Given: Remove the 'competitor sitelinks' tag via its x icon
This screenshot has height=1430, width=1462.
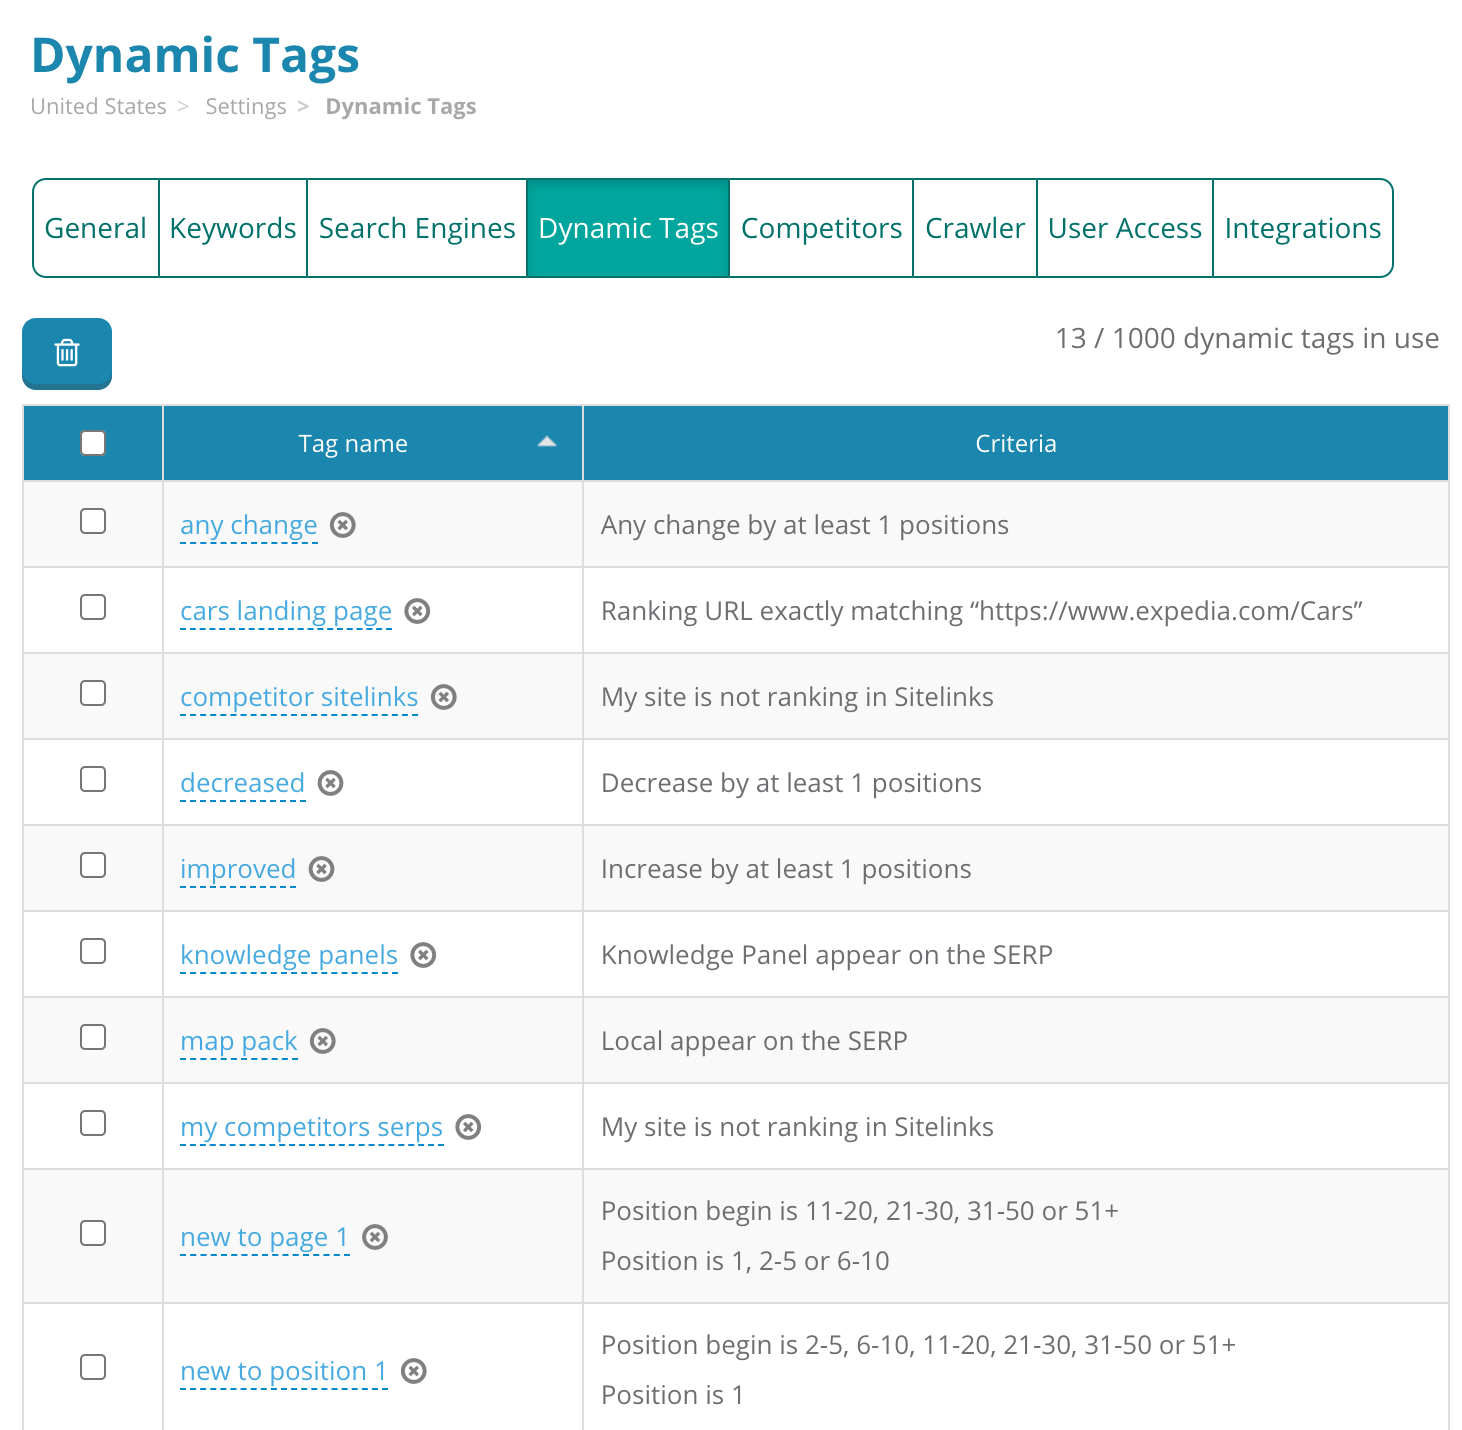Looking at the screenshot, I should (x=444, y=697).
